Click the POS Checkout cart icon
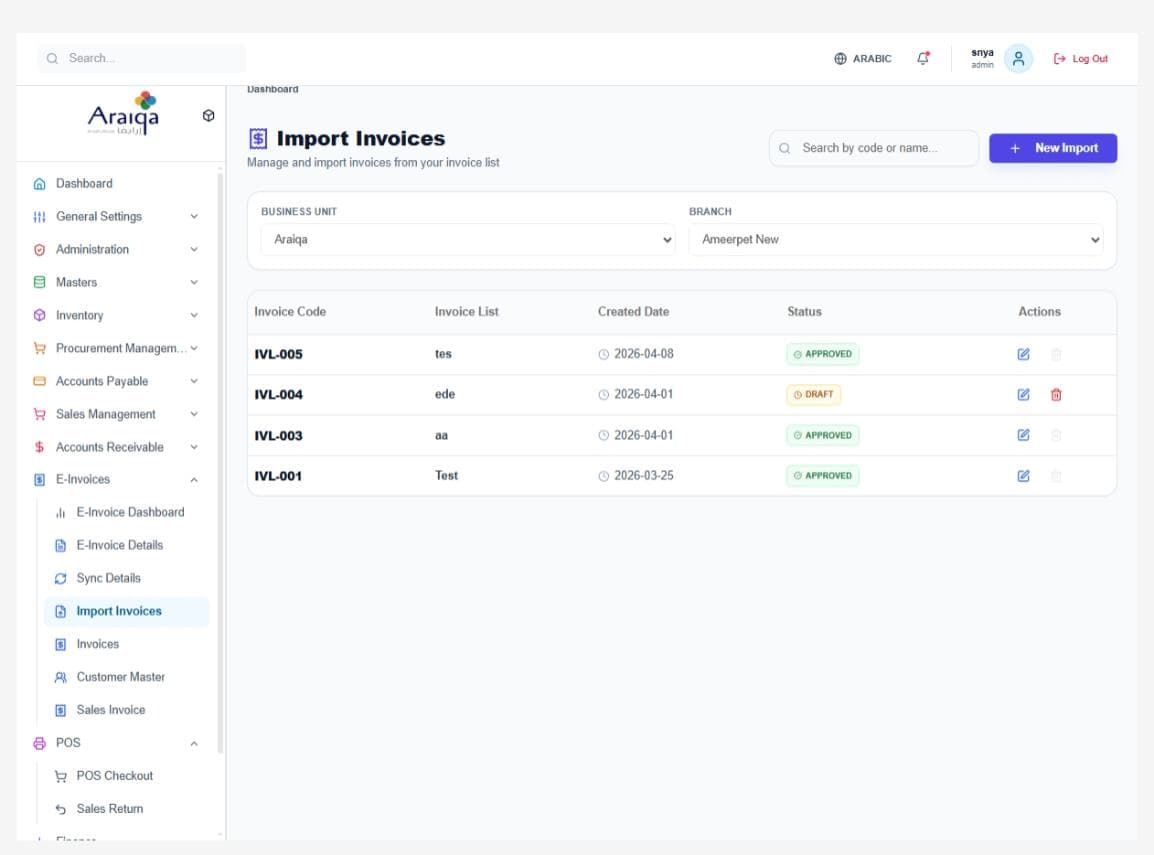1154x855 pixels. click(x=60, y=776)
